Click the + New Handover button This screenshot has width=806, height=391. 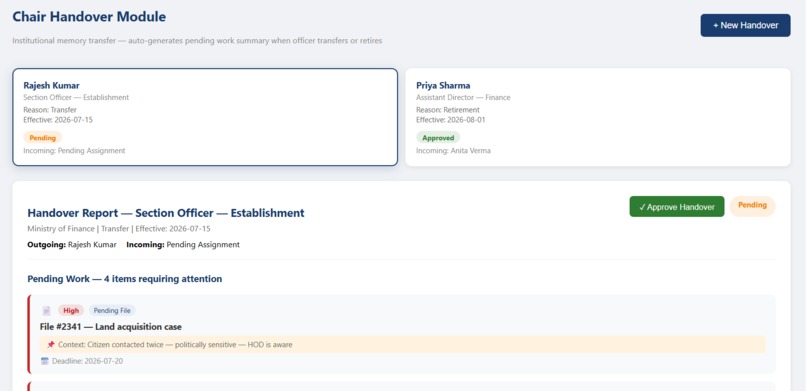pos(745,25)
